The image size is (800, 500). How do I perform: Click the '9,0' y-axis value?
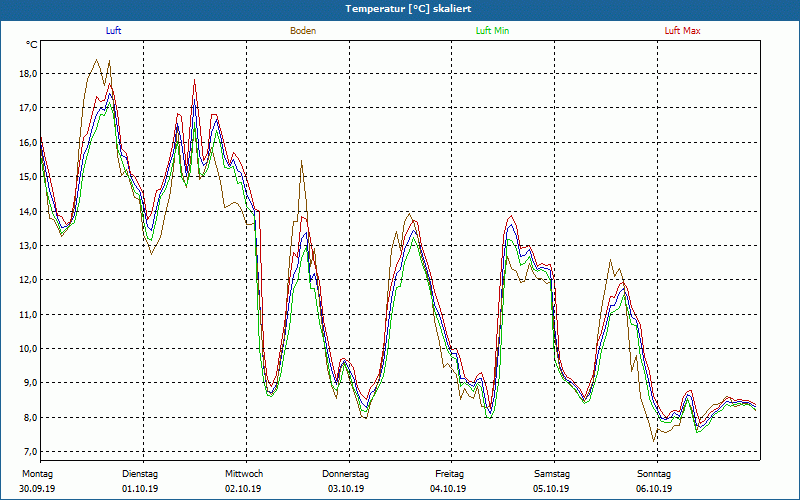(x=31, y=383)
